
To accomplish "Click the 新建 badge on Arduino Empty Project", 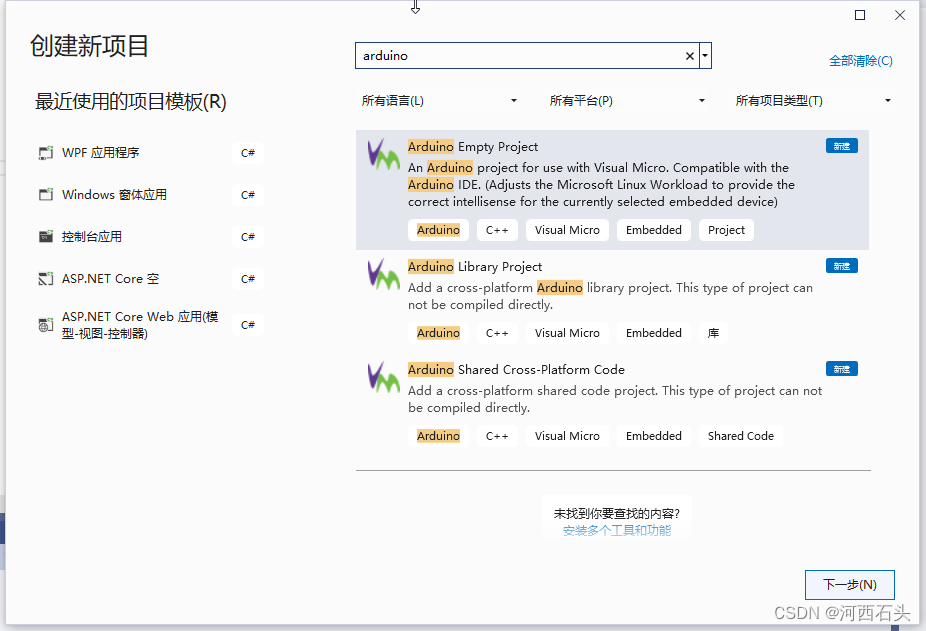I will tap(842, 146).
